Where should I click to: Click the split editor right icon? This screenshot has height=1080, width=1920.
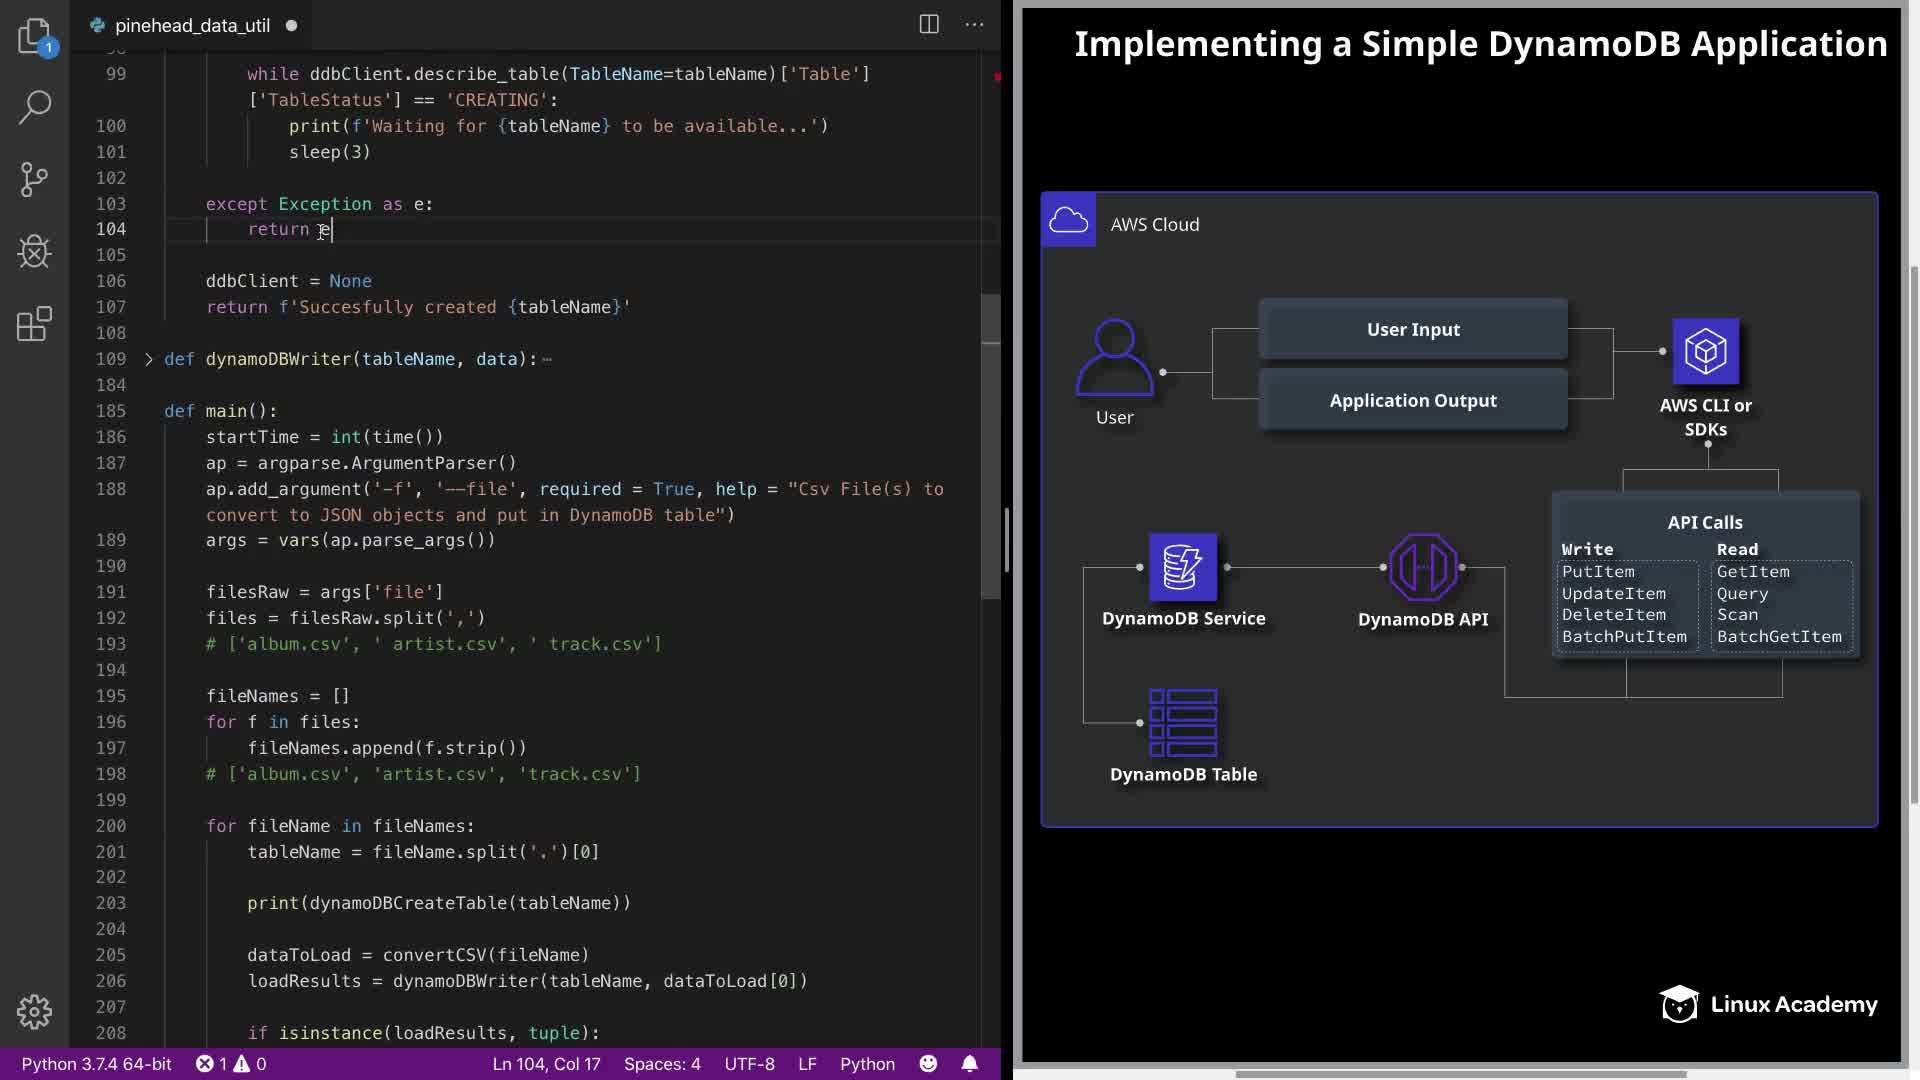coord(928,25)
